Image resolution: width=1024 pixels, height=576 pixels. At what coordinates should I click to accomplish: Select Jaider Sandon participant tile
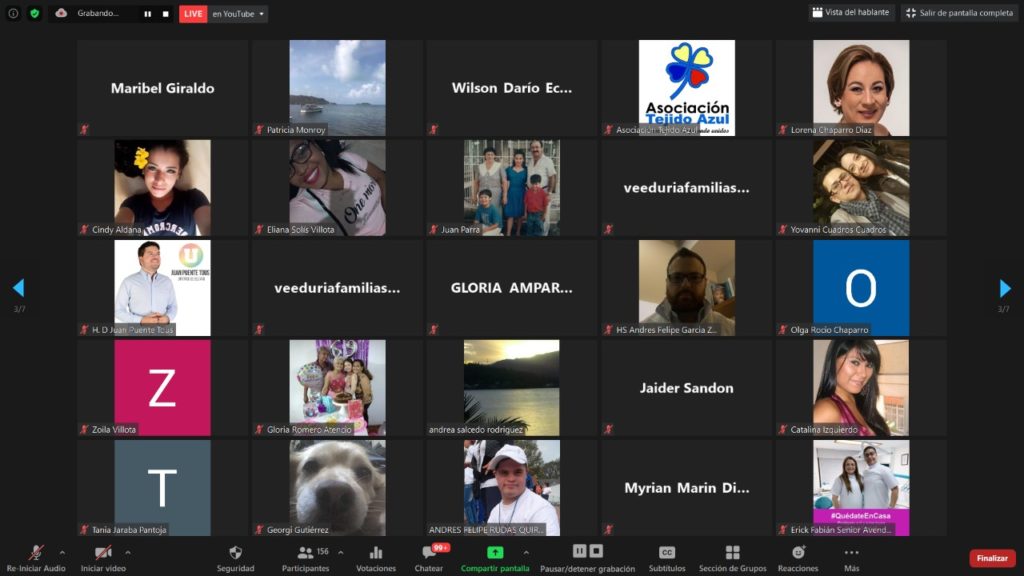click(x=686, y=388)
